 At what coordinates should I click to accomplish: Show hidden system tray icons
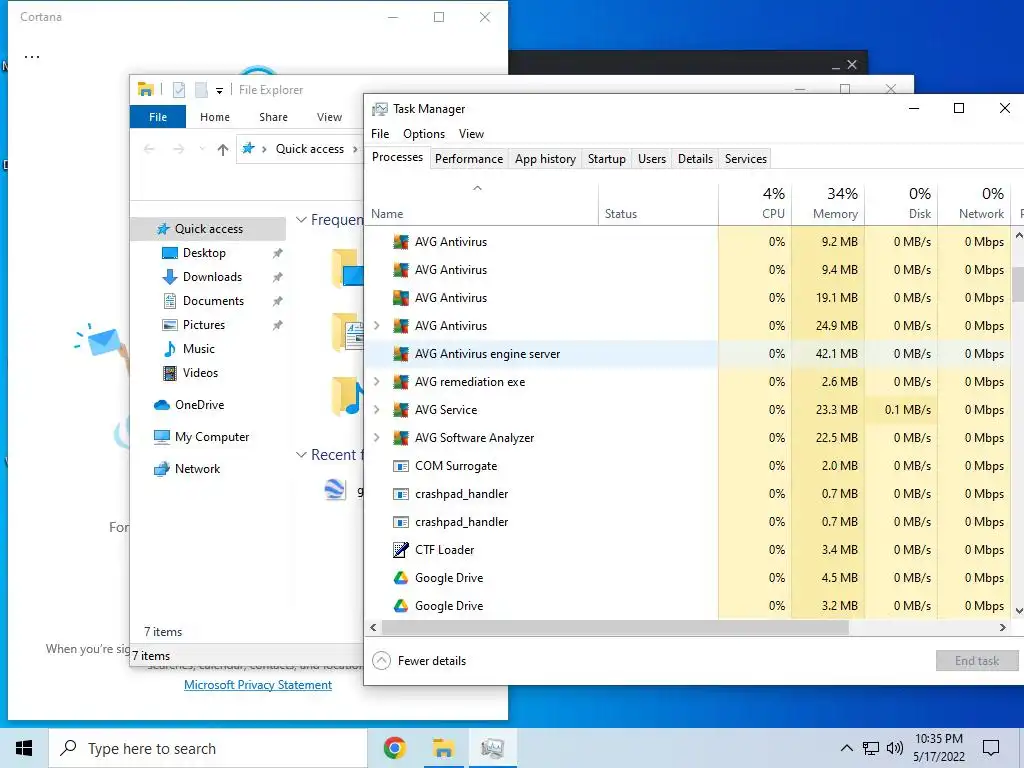click(x=846, y=748)
